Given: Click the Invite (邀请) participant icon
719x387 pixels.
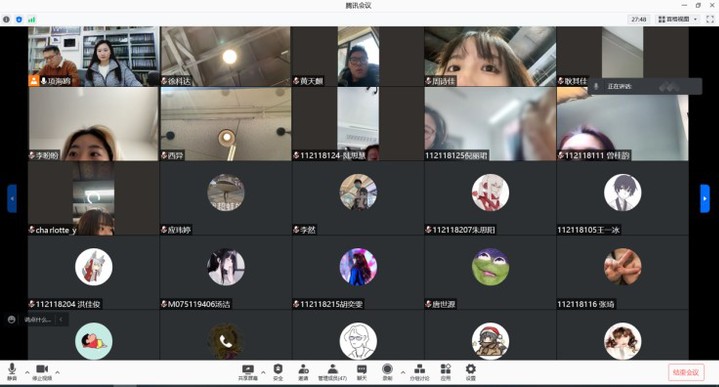Looking at the screenshot, I should click(303, 372).
